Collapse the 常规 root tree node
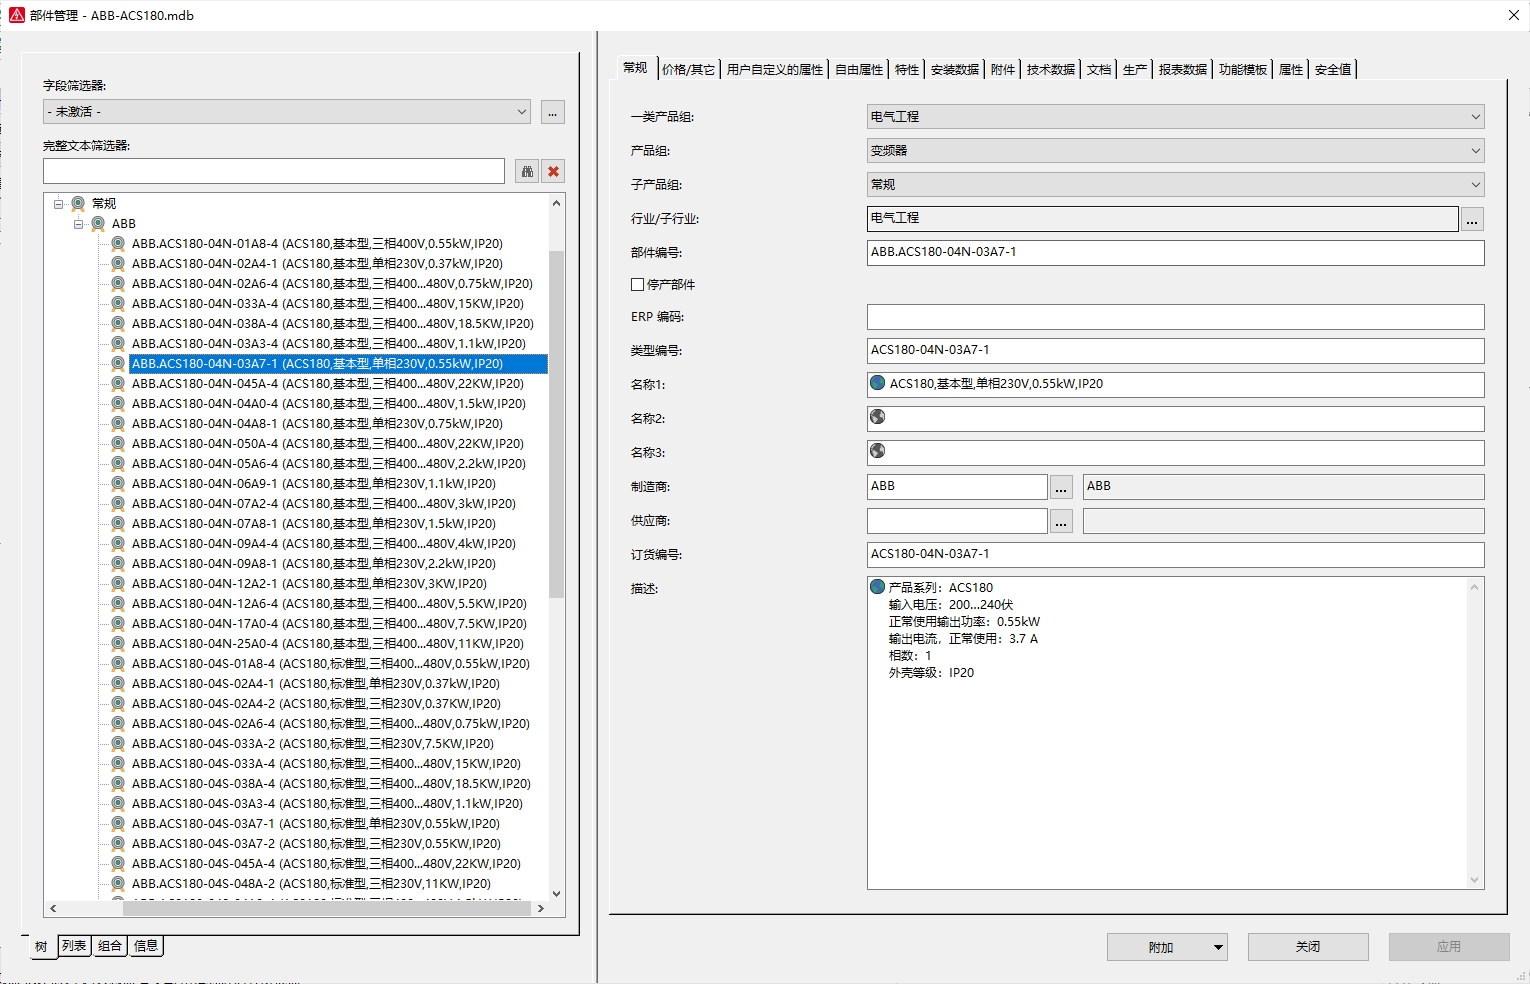1530x984 pixels. [58, 203]
